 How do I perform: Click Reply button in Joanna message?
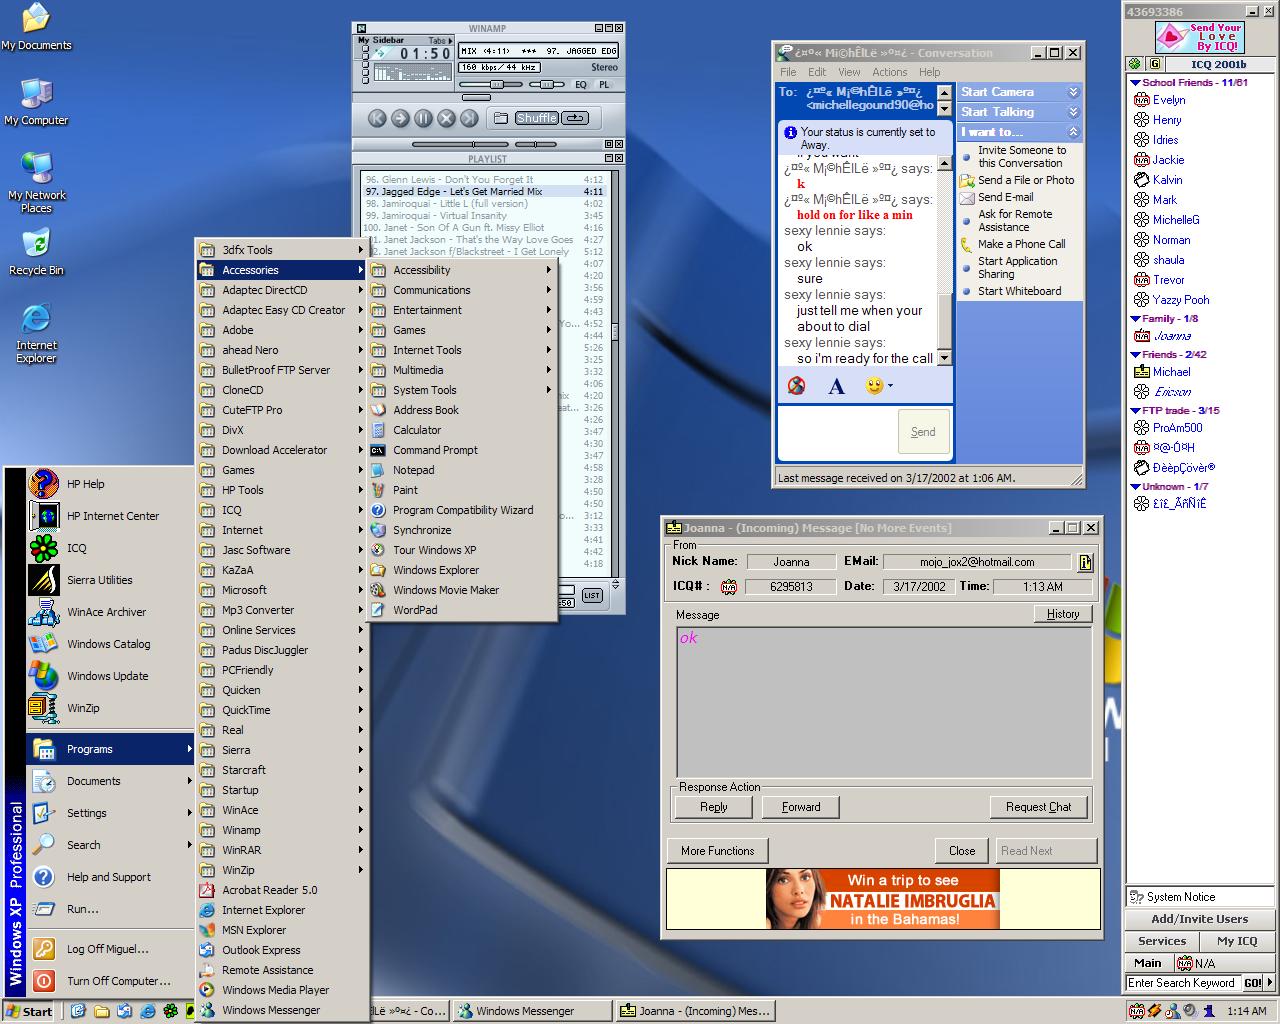click(x=713, y=807)
